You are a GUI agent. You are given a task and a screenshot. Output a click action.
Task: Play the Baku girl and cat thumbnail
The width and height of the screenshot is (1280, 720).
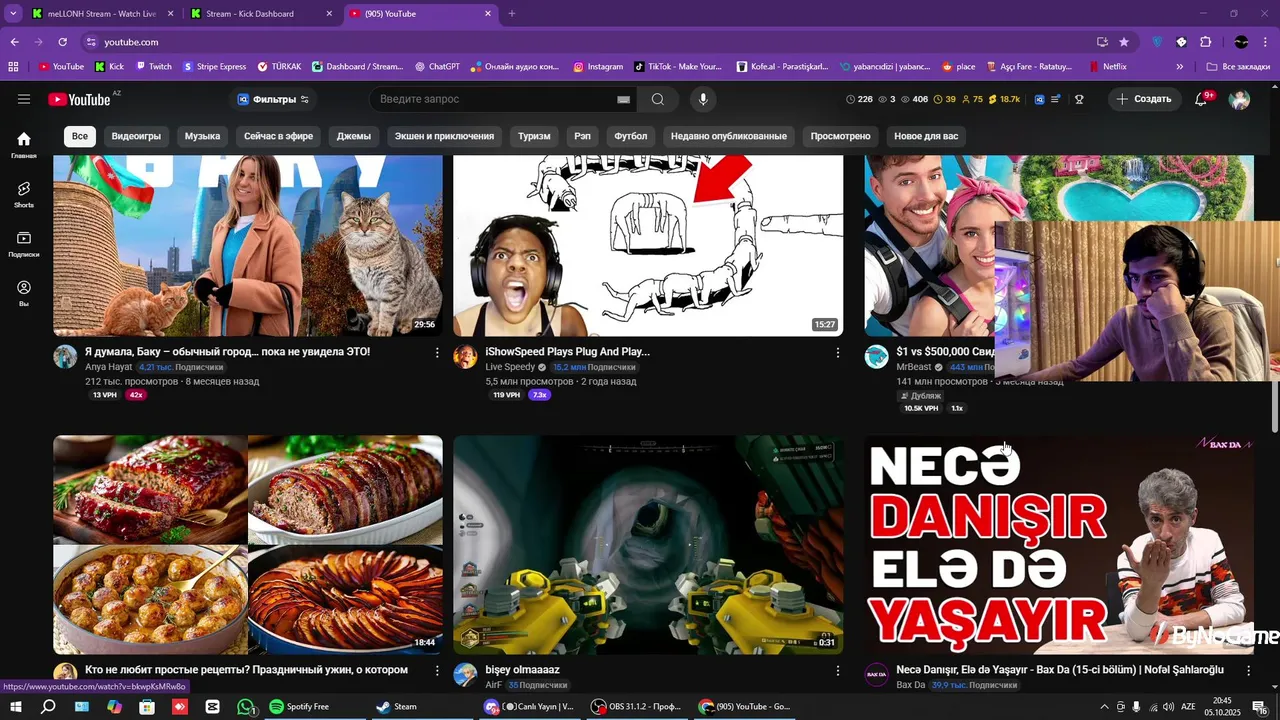248,246
